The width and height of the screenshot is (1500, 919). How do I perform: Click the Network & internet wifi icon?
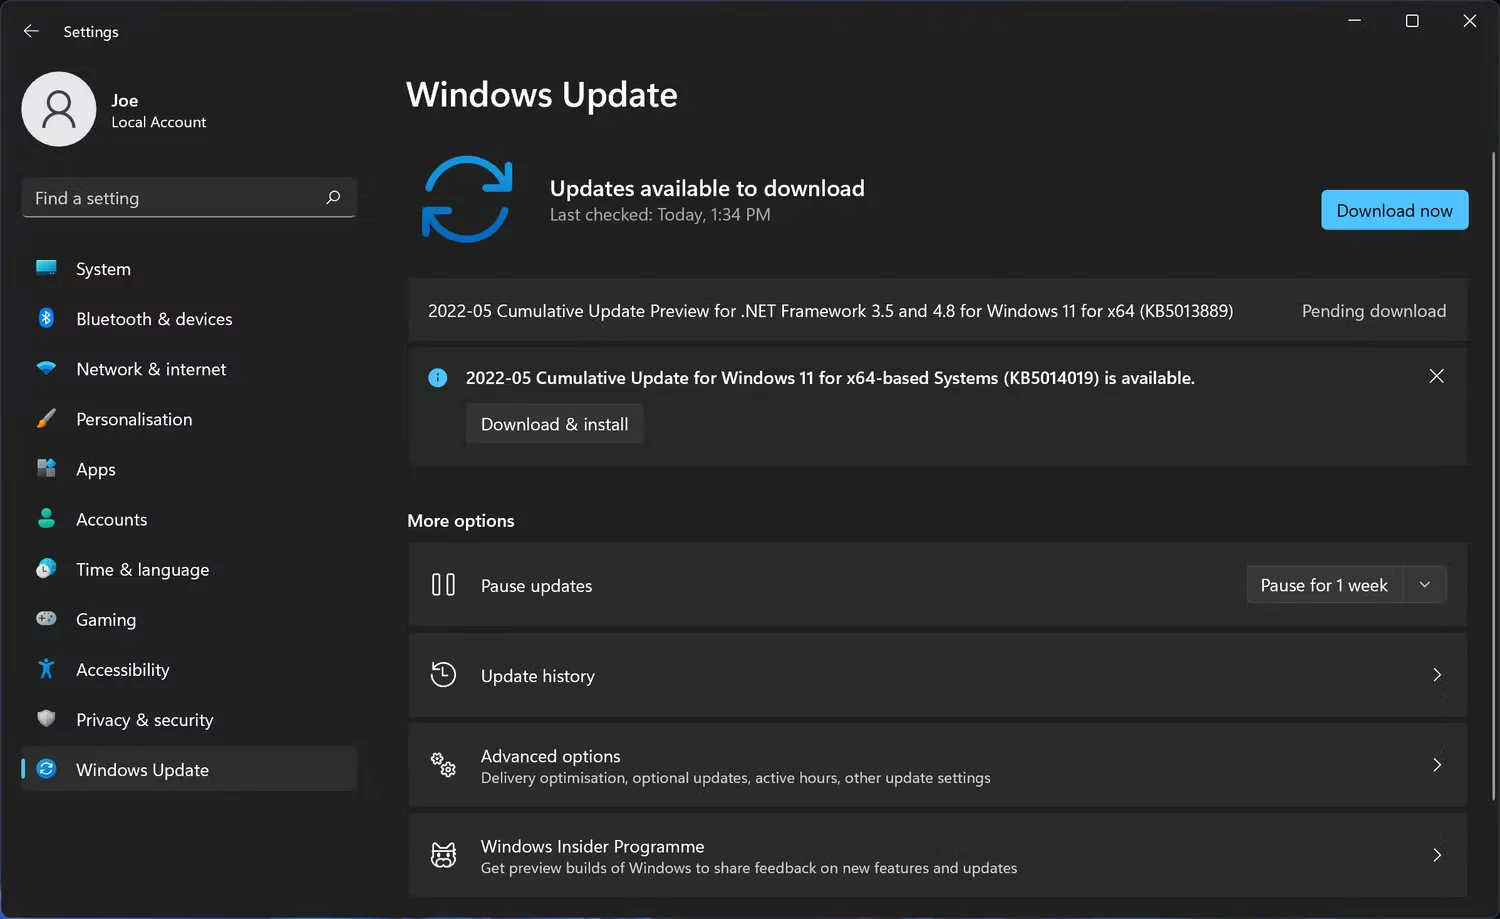pyautogui.click(x=46, y=368)
